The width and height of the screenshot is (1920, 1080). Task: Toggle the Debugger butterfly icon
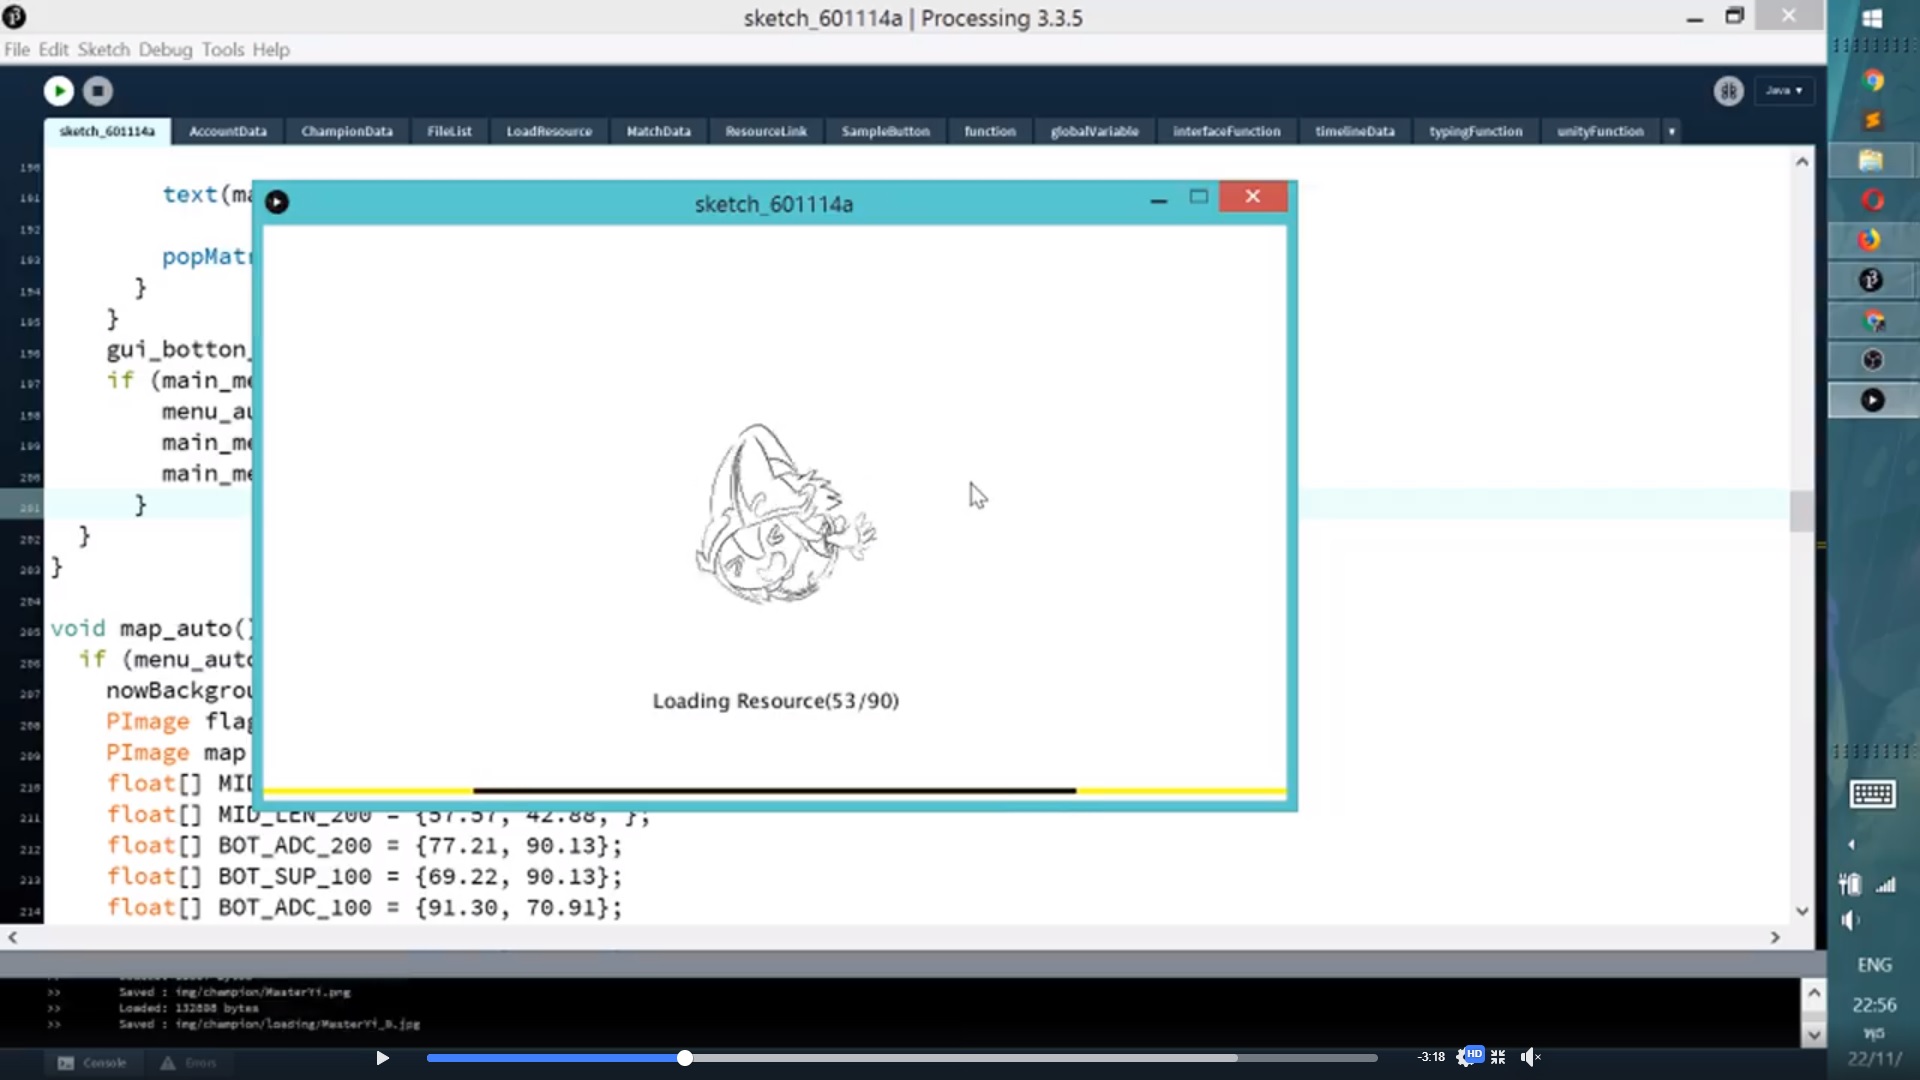click(1728, 91)
